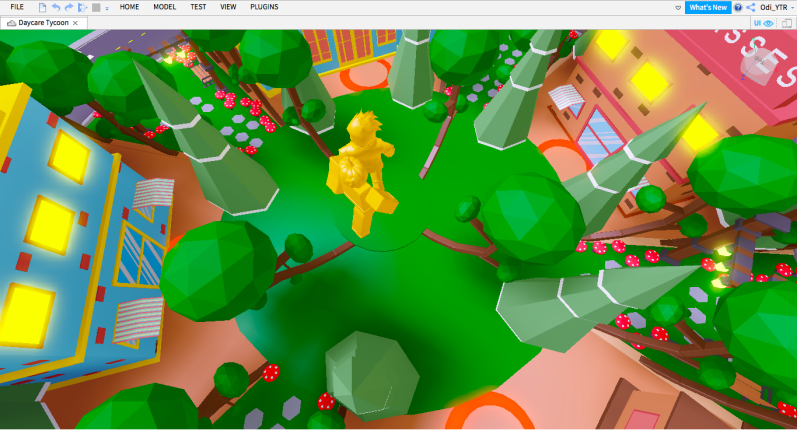
Task: Click the Undo arrow icon
Action: pyautogui.click(x=56, y=8)
